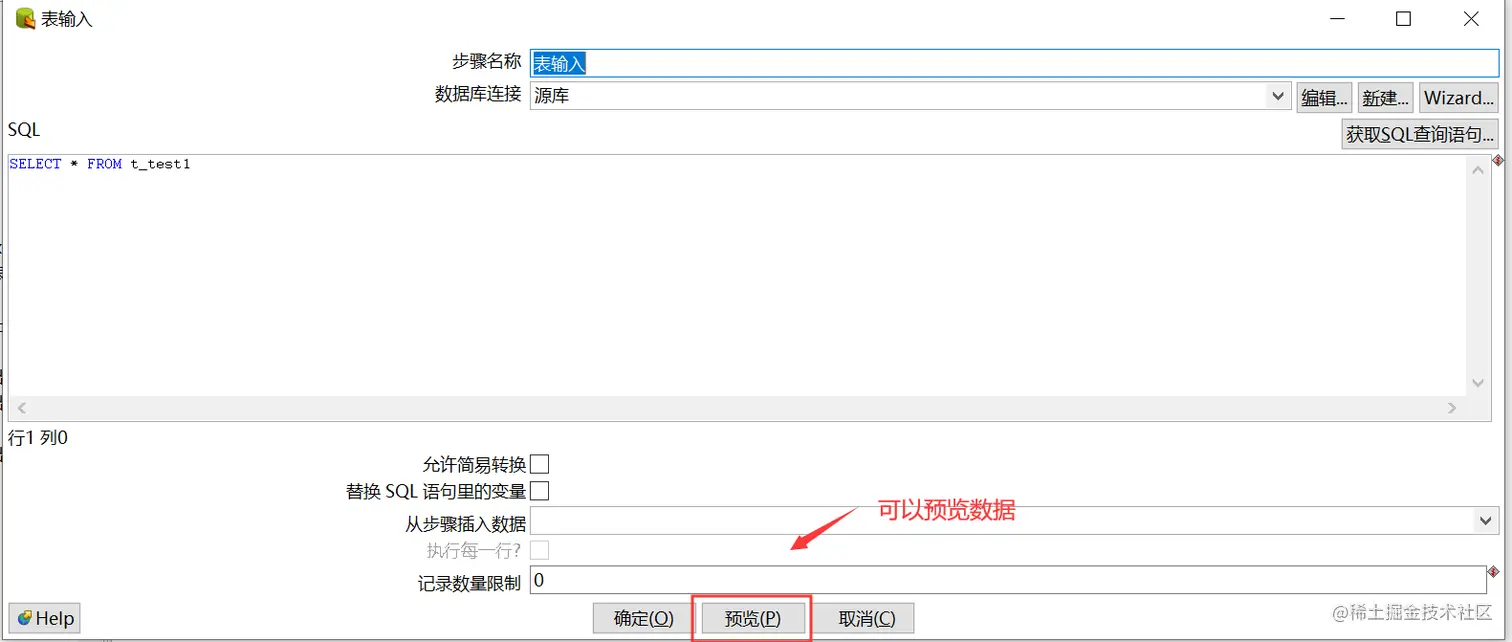
Task: Enable the 允许简易转换 checkbox
Action: coord(539,464)
